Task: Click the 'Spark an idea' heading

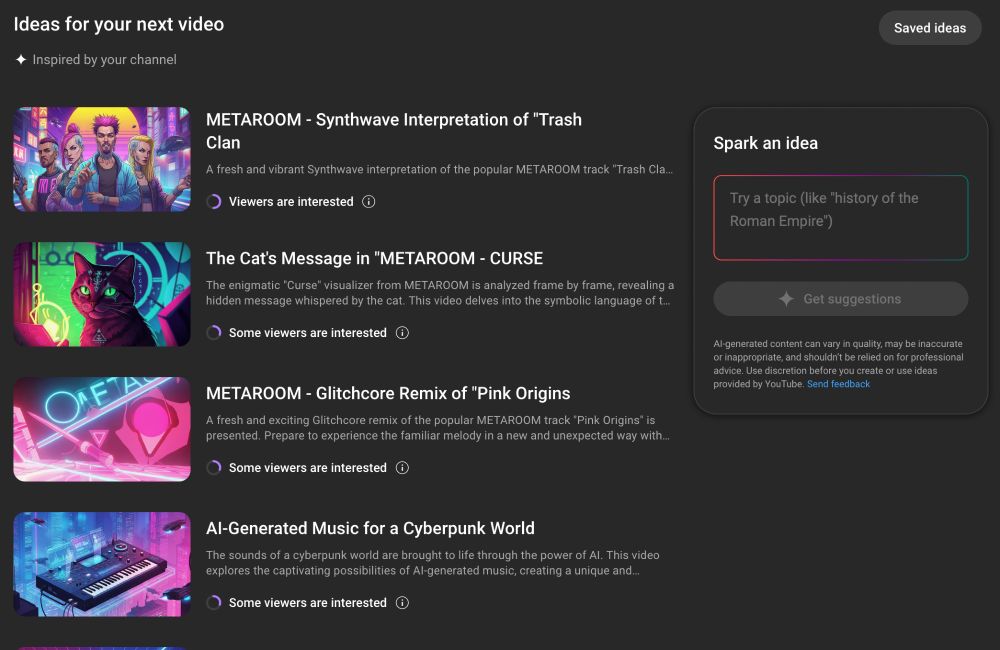Action: tap(765, 144)
